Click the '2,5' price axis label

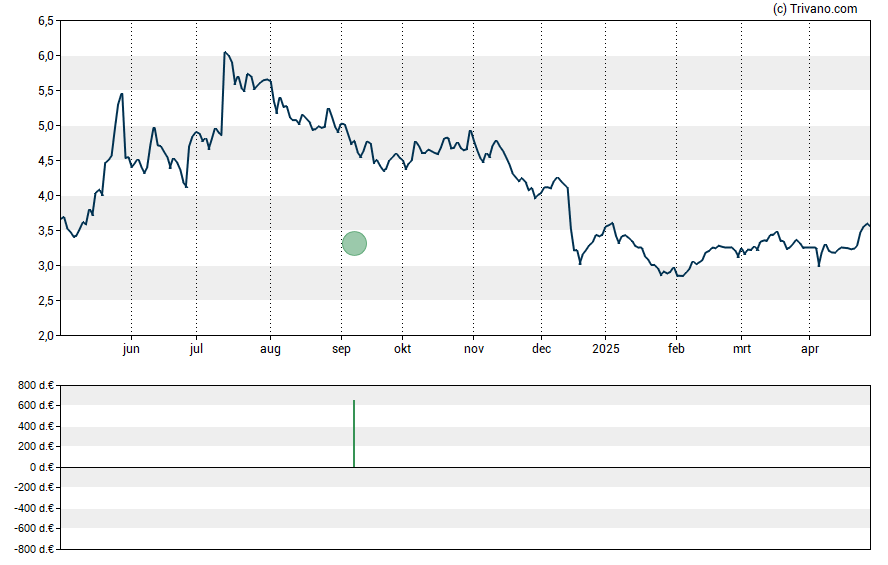pos(46,301)
